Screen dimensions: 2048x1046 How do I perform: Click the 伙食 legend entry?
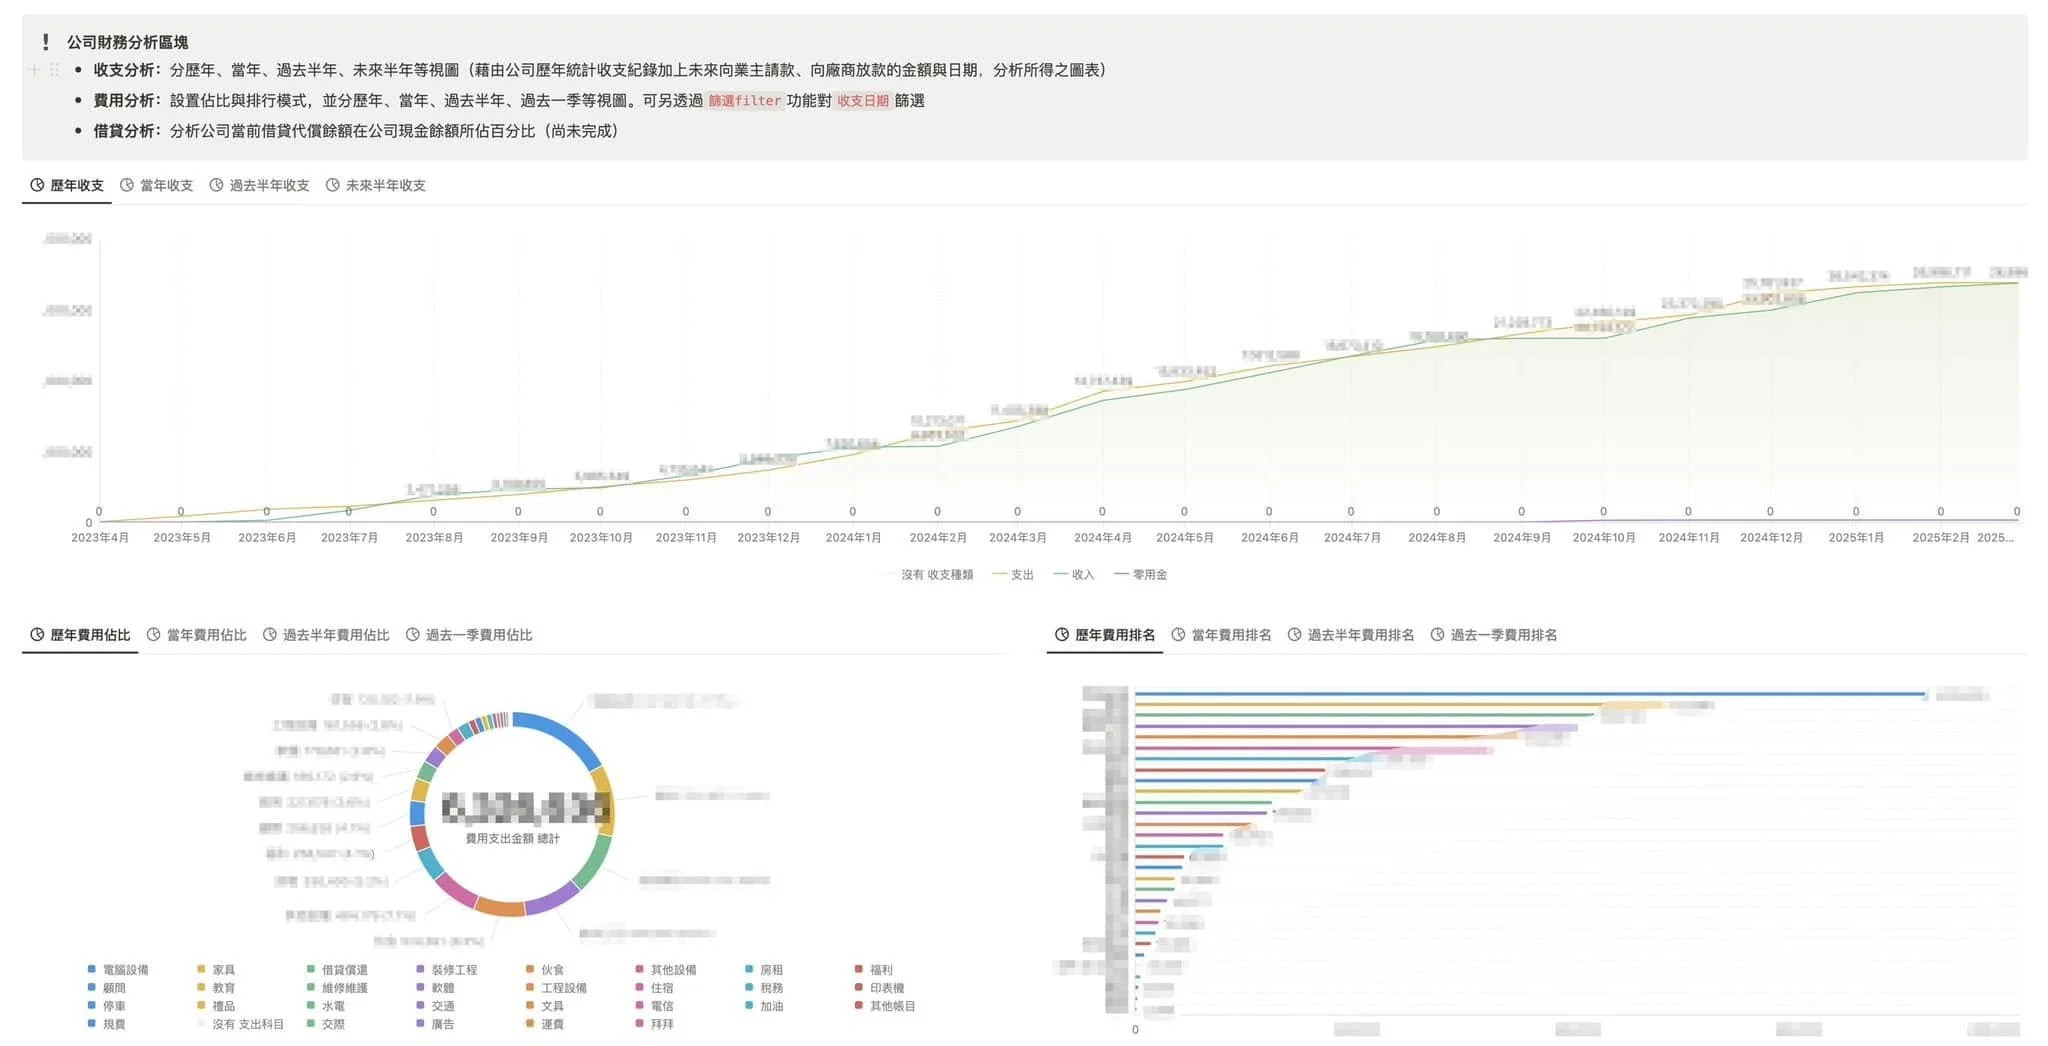coord(545,970)
